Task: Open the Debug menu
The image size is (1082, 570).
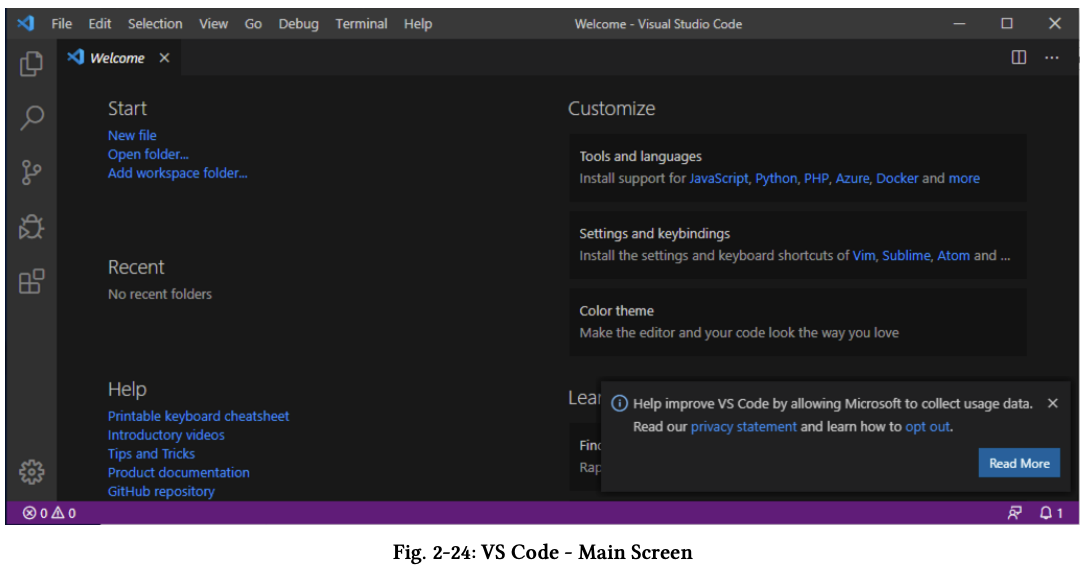Action: 299,23
